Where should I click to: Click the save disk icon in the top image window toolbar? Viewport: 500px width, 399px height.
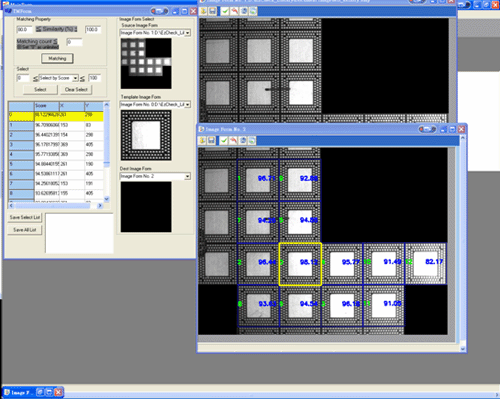click(x=212, y=11)
